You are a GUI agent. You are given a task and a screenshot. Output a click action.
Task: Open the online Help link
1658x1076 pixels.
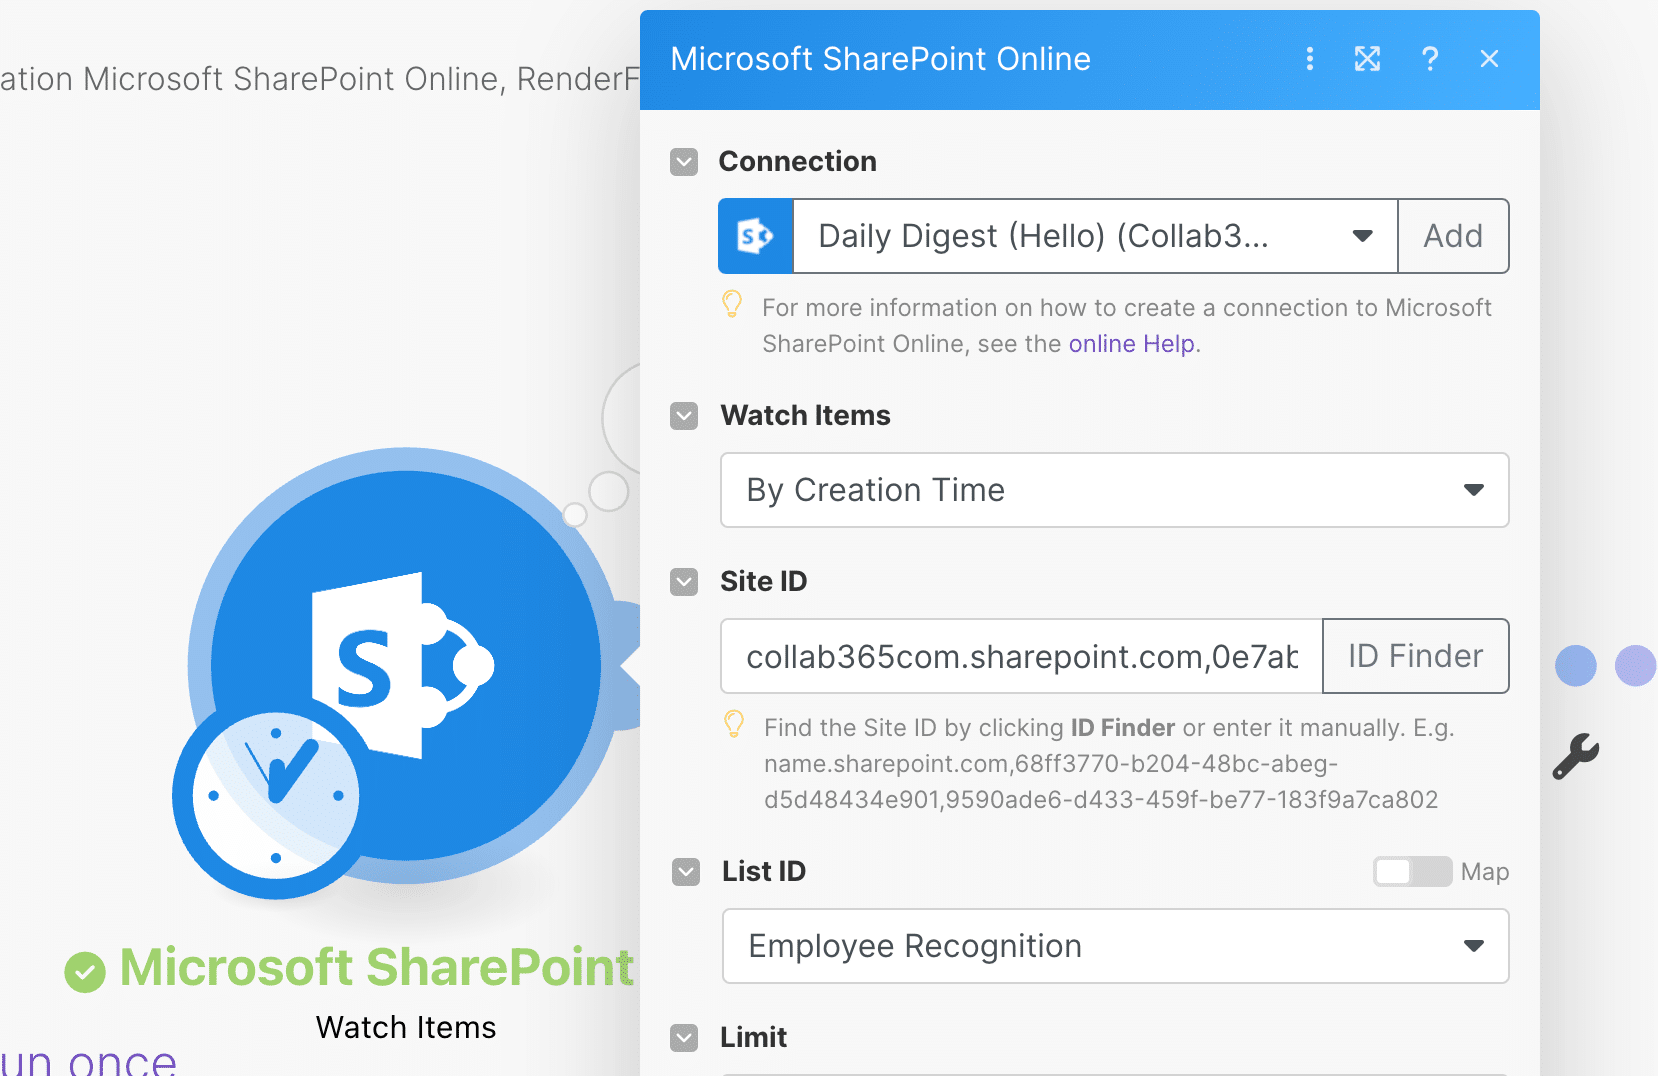click(1131, 343)
